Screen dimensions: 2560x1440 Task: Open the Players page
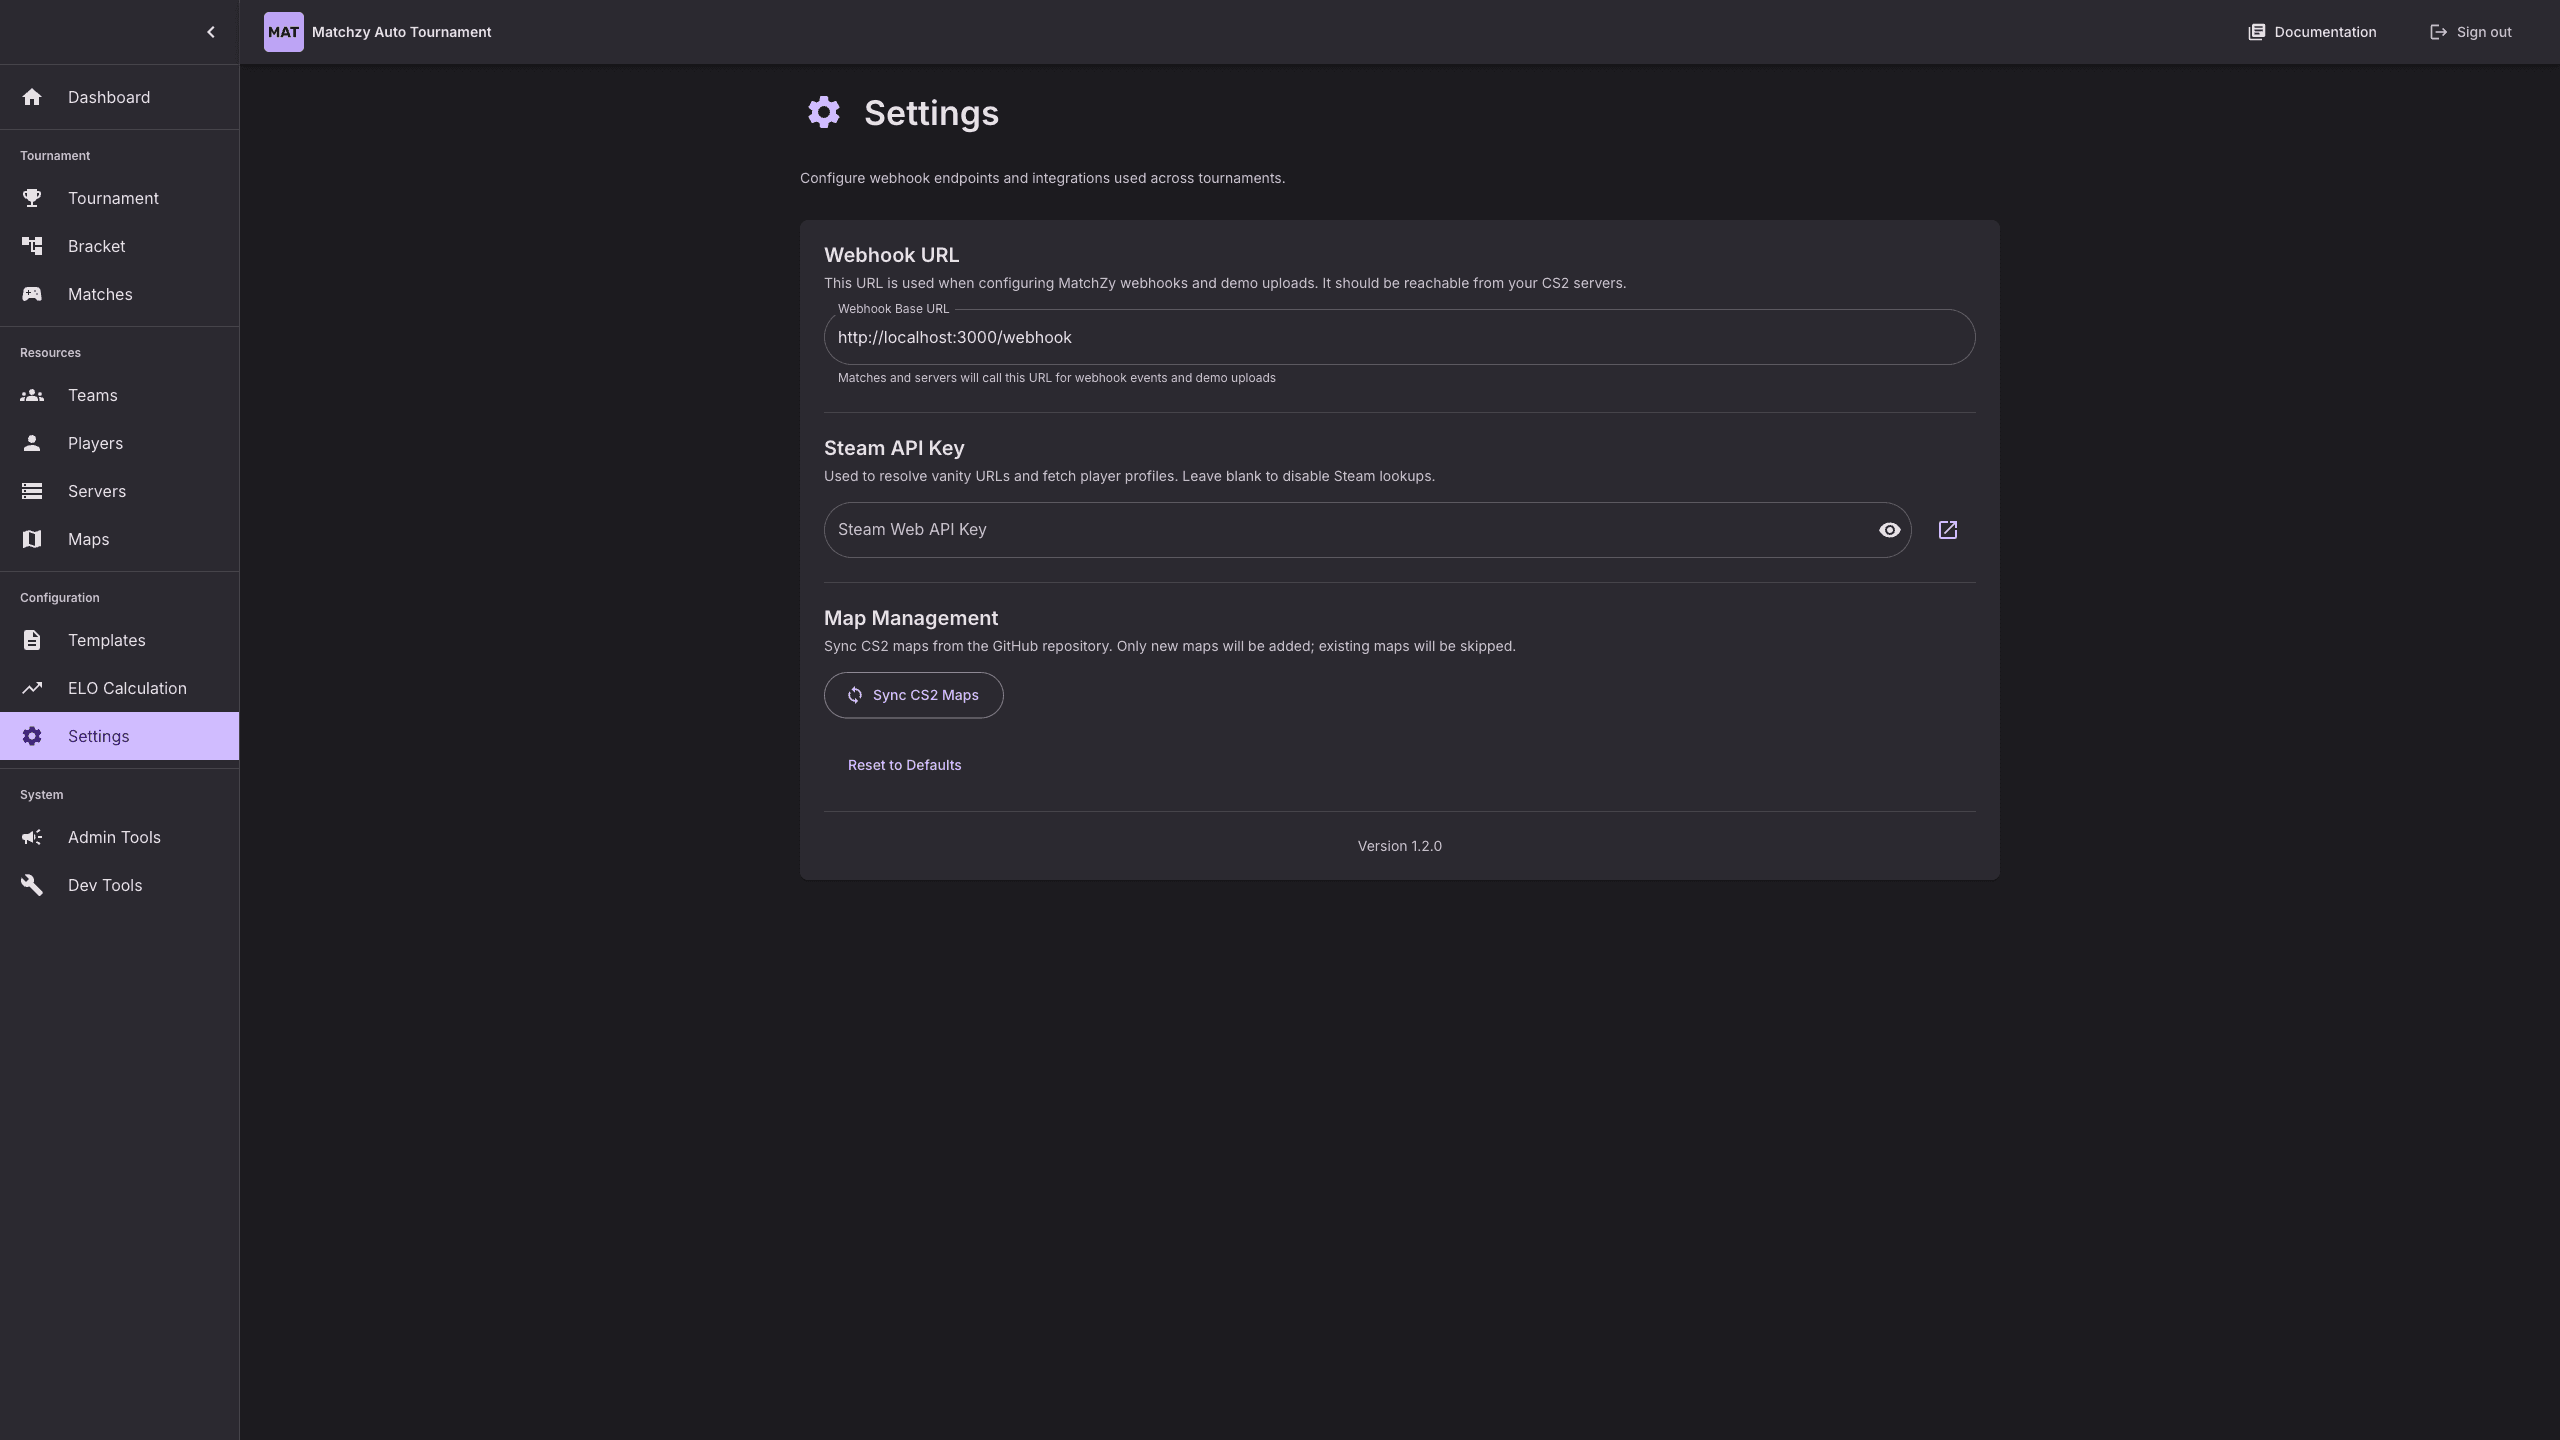(95, 443)
